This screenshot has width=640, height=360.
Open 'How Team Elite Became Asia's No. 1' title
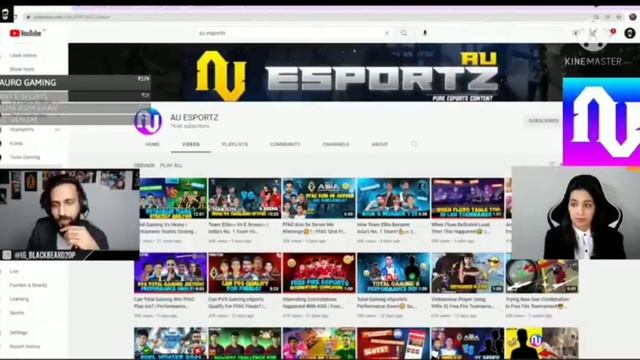pos(387,228)
